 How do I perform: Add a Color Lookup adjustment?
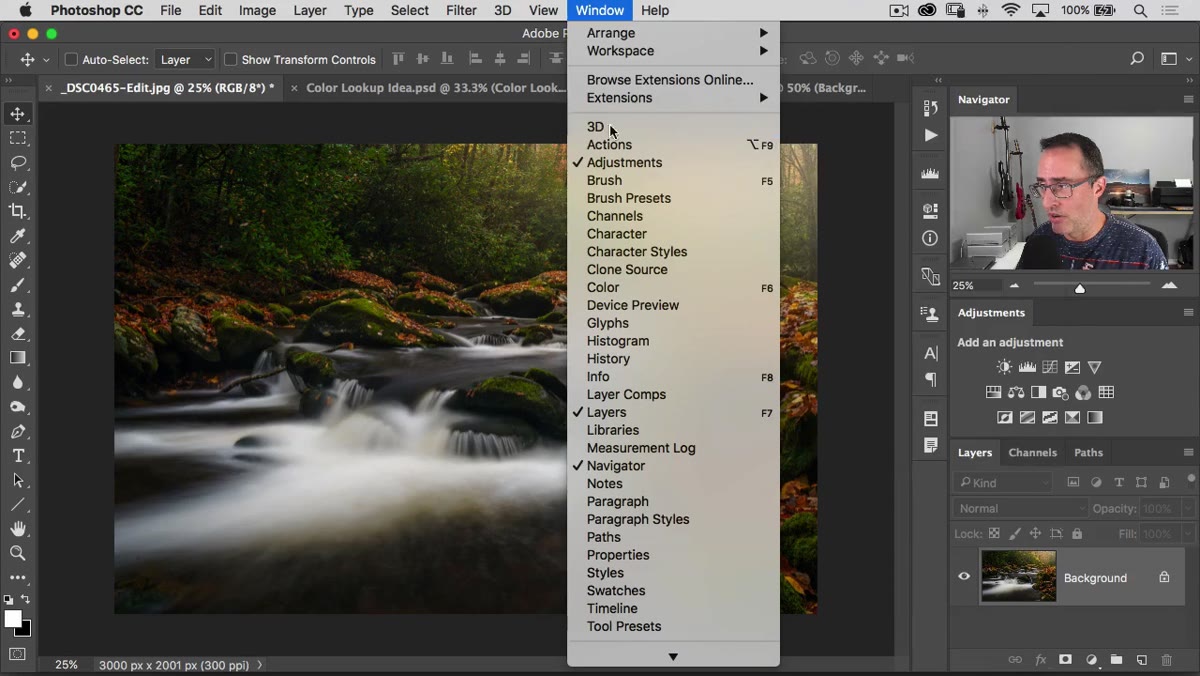point(1106,392)
